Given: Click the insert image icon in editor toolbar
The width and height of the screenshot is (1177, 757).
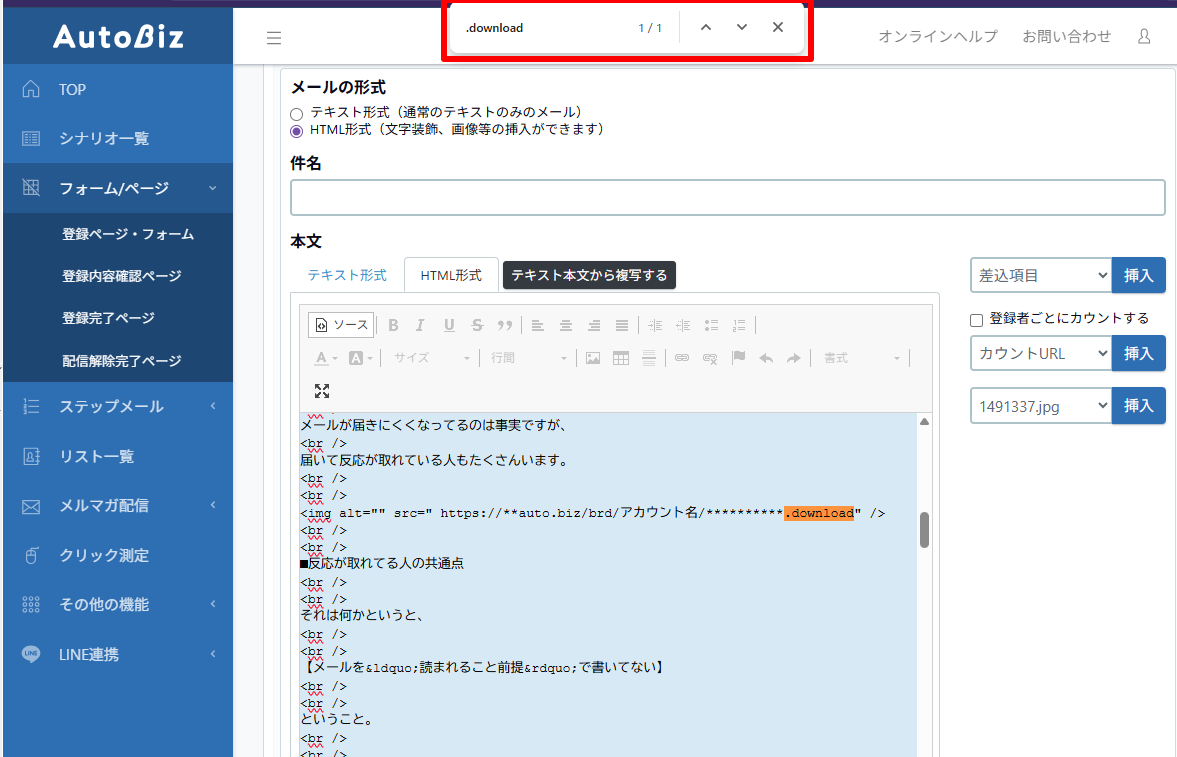Looking at the screenshot, I should point(593,358).
